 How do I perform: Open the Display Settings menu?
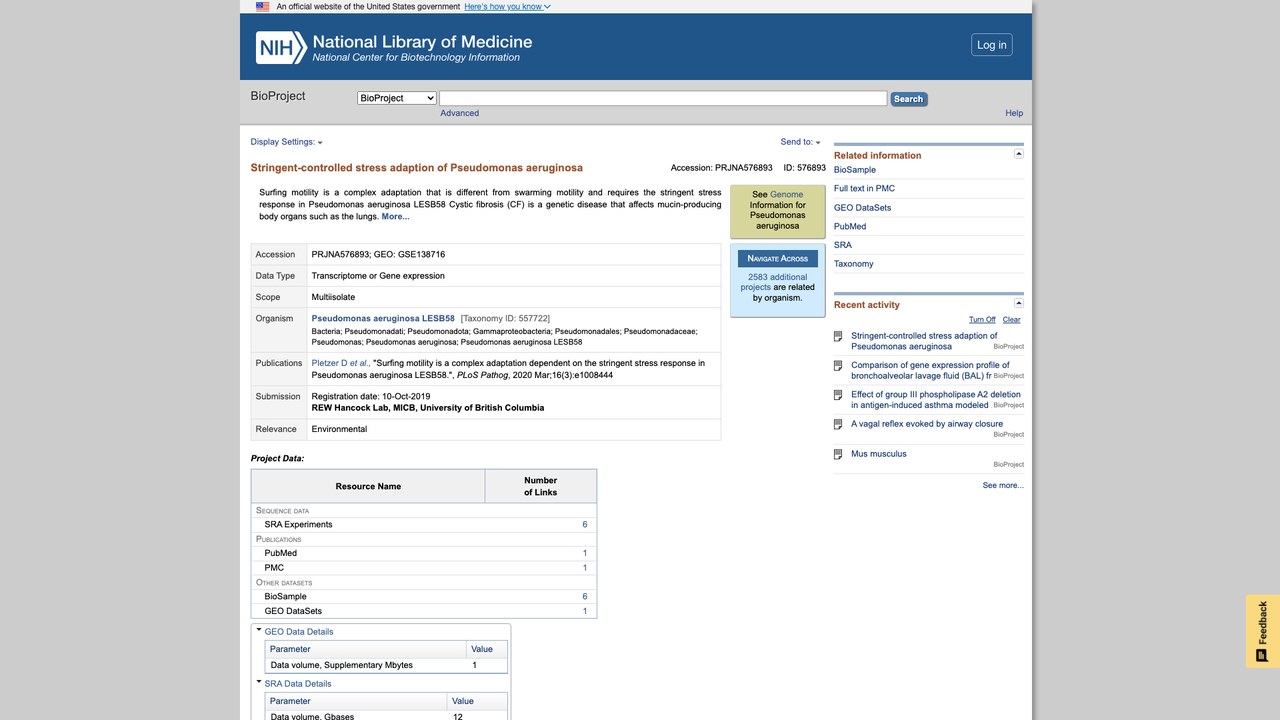(x=286, y=142)
